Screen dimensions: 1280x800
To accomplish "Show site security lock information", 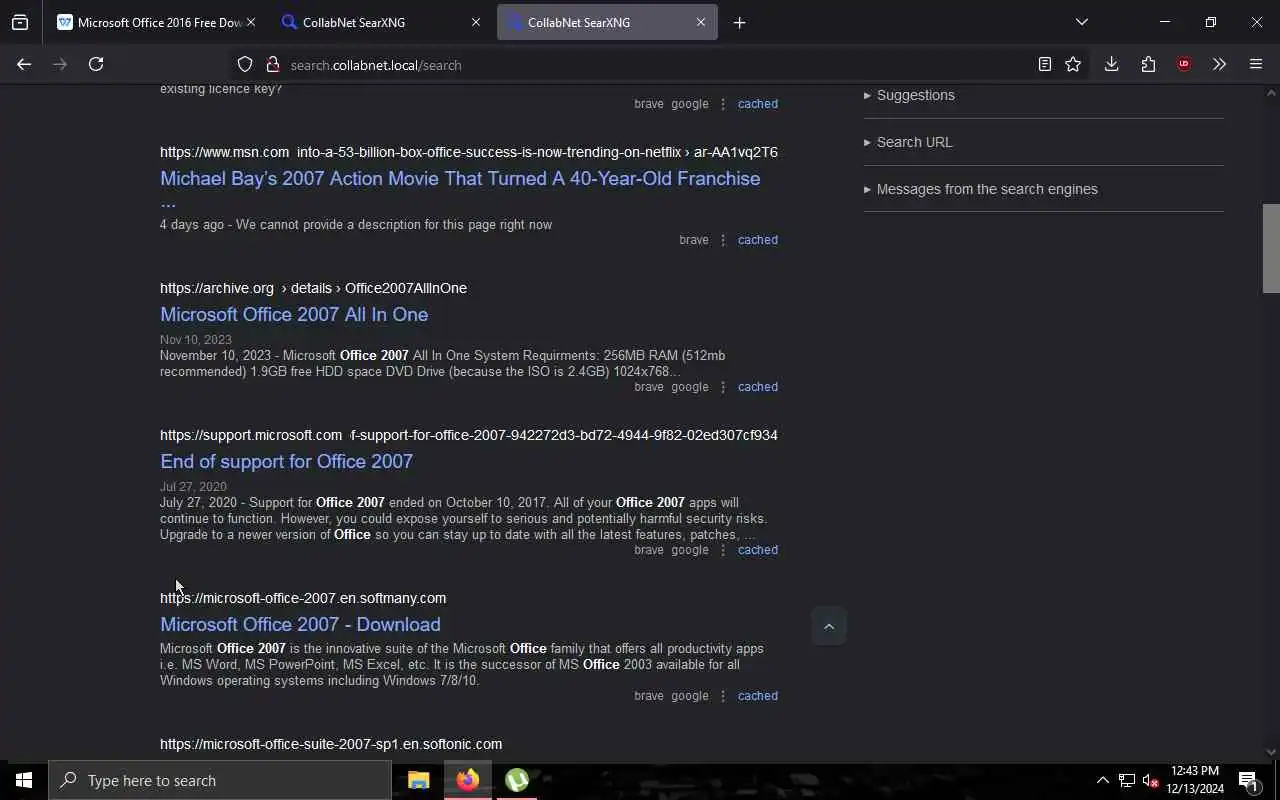I will (272, 64).
